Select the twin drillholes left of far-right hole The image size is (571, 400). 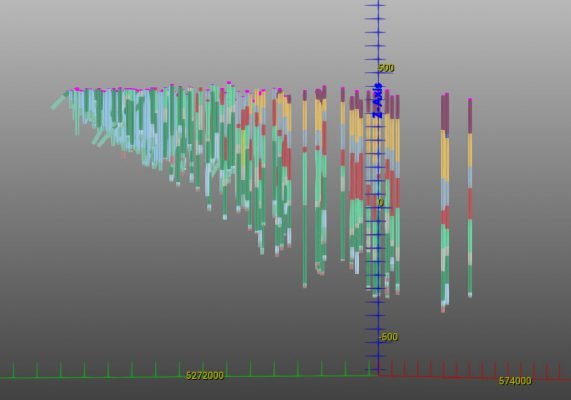(x=445, y=203)
